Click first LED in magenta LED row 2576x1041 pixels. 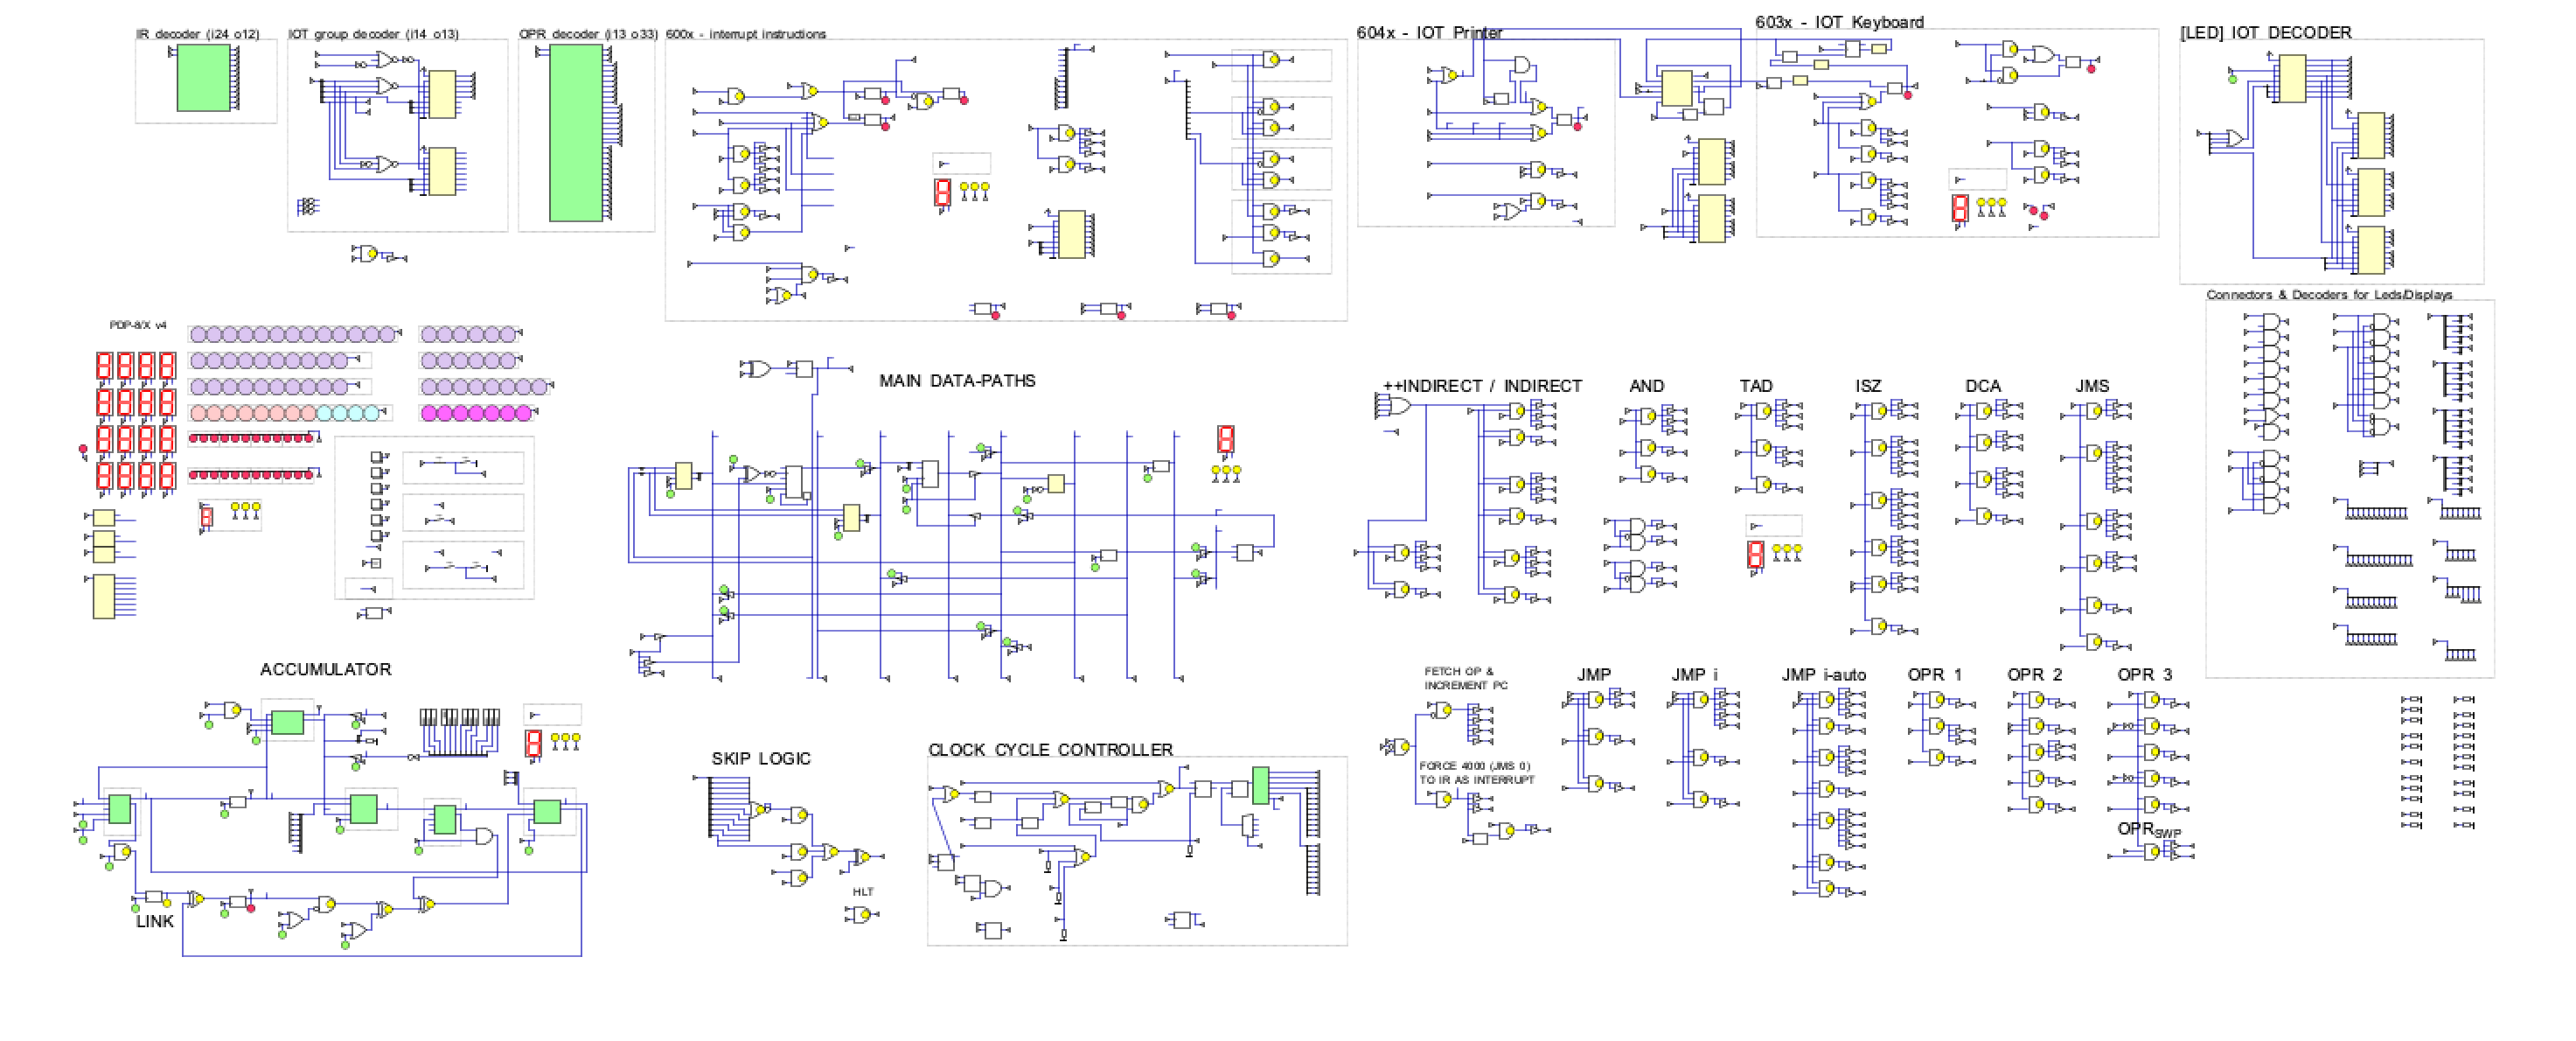pos(429,413)
